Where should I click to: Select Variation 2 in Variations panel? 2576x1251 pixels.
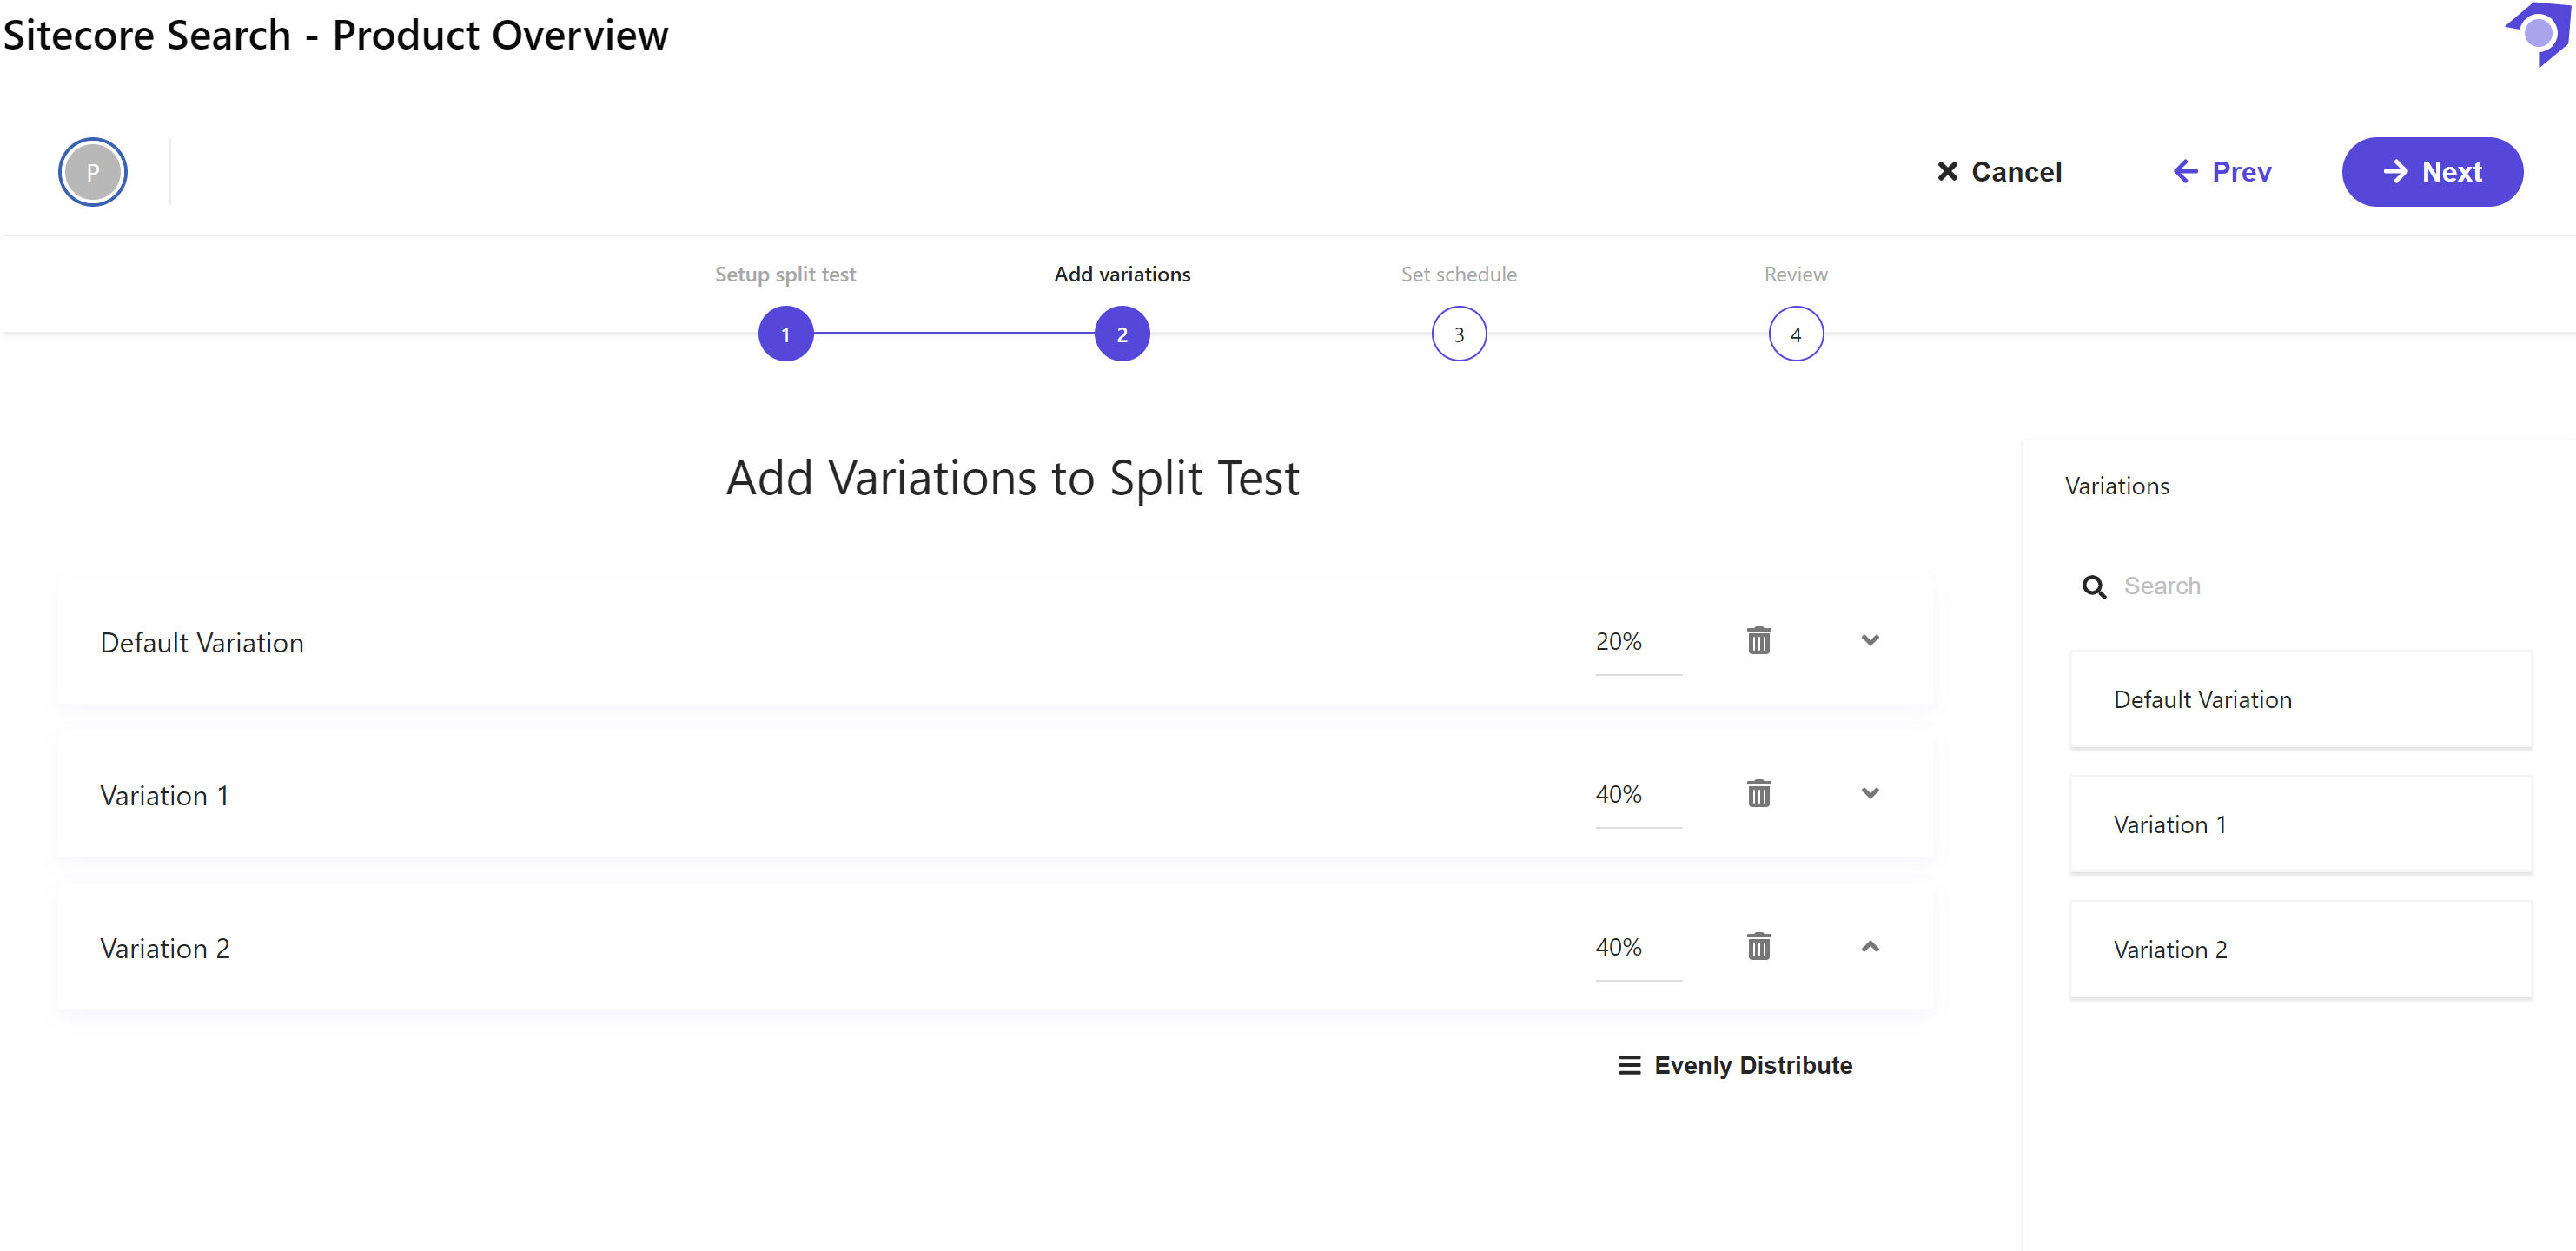(2300, 949)
